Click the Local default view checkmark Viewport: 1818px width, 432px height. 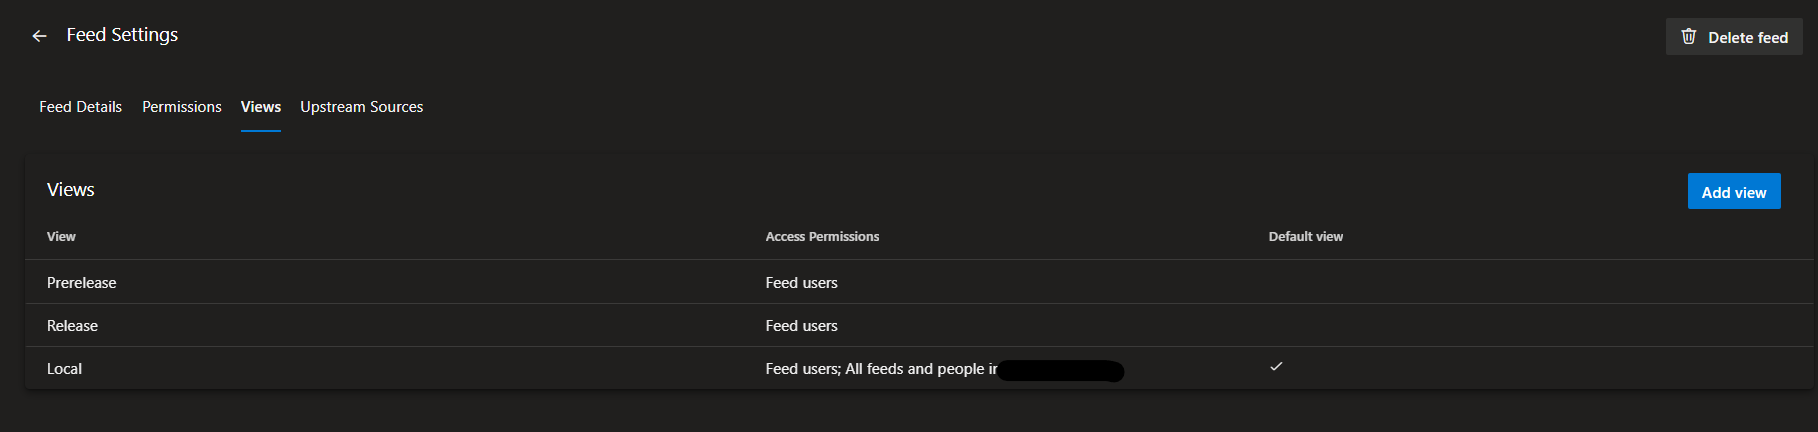(x=1276, y=367)
